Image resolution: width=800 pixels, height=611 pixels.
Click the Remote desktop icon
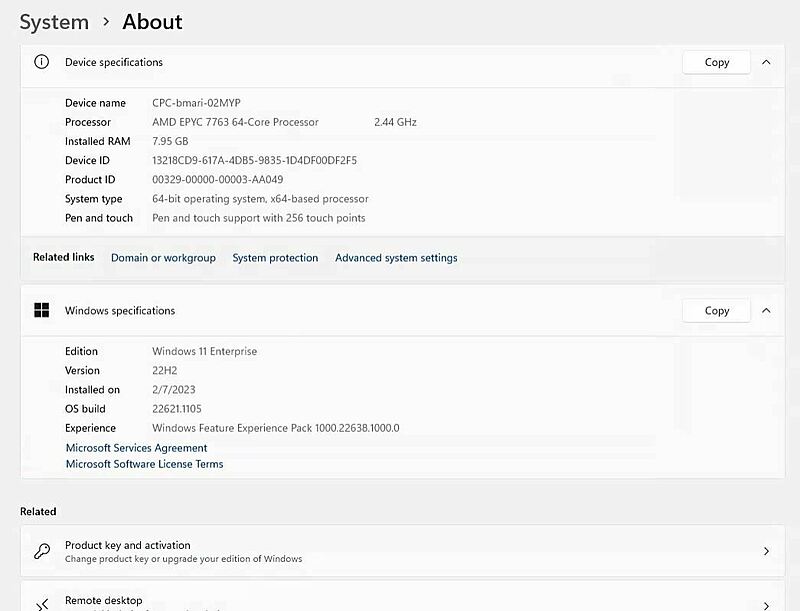(43, 601)
